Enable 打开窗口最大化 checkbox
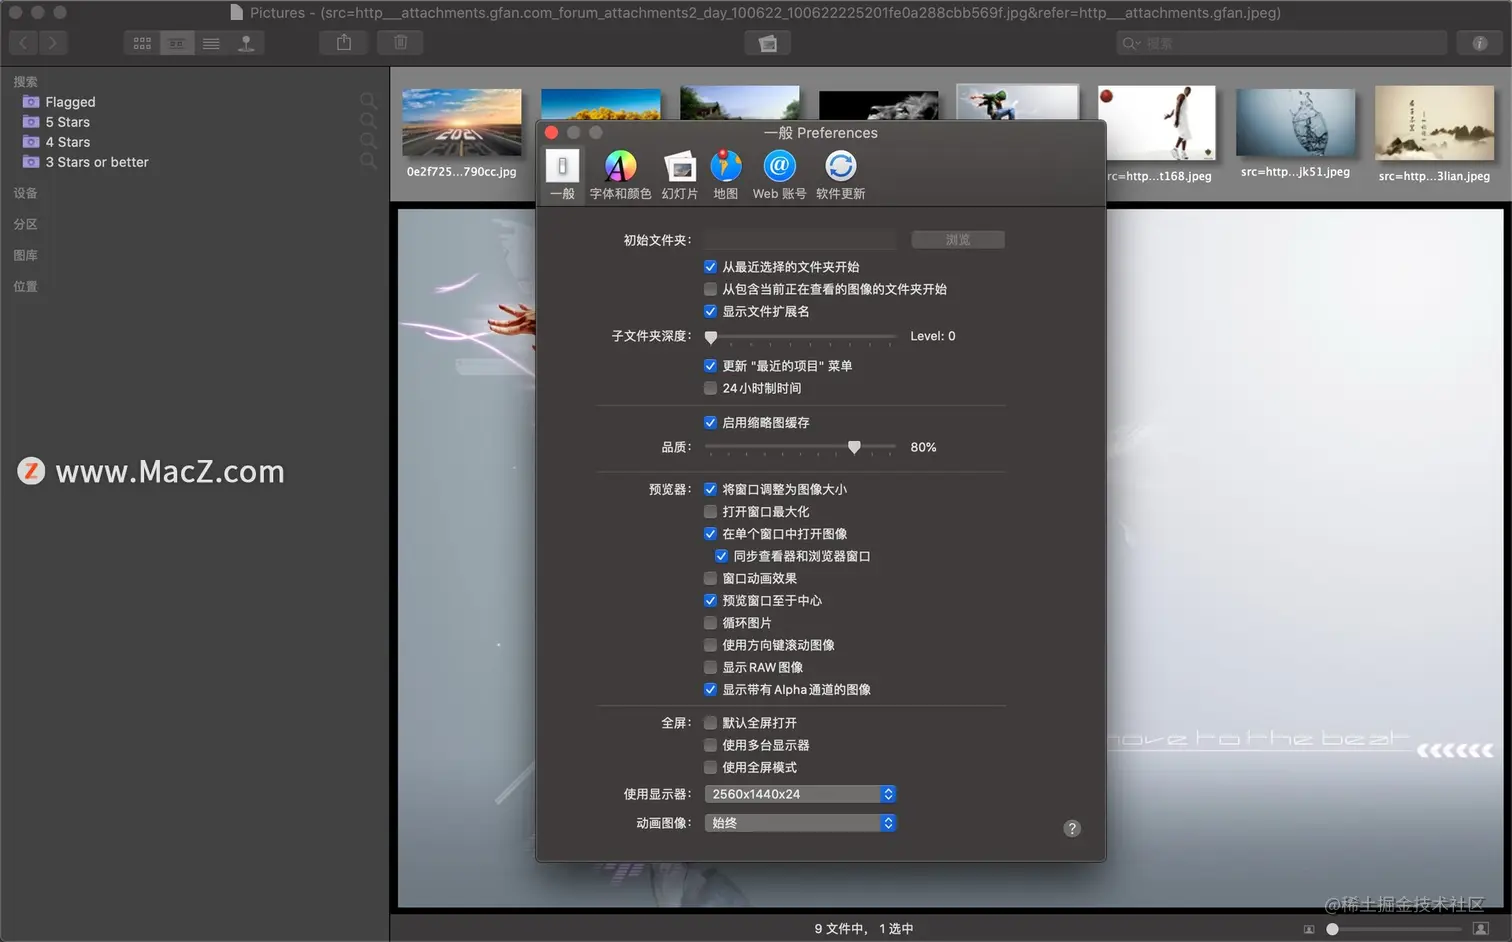Viewport: 1512px width, 942px height. tap(710, 511)
